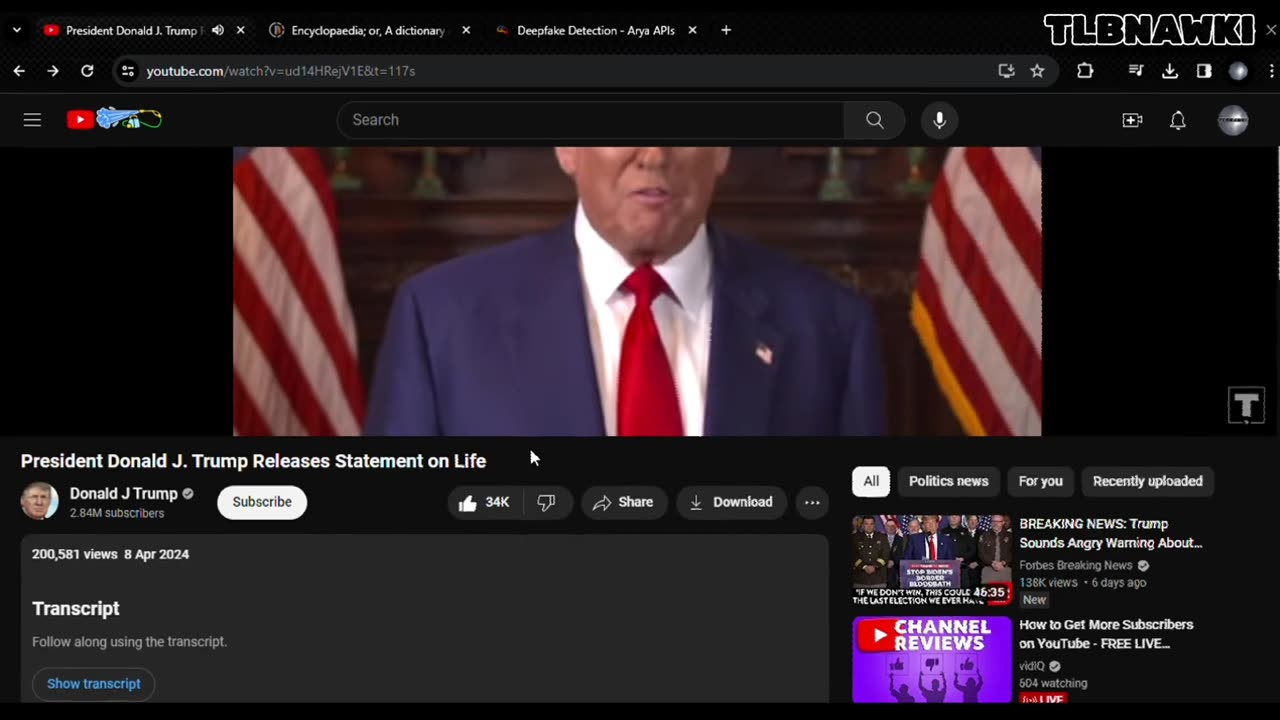
Task: Close the Encyclopaedia tab
Action: (466, 30)
